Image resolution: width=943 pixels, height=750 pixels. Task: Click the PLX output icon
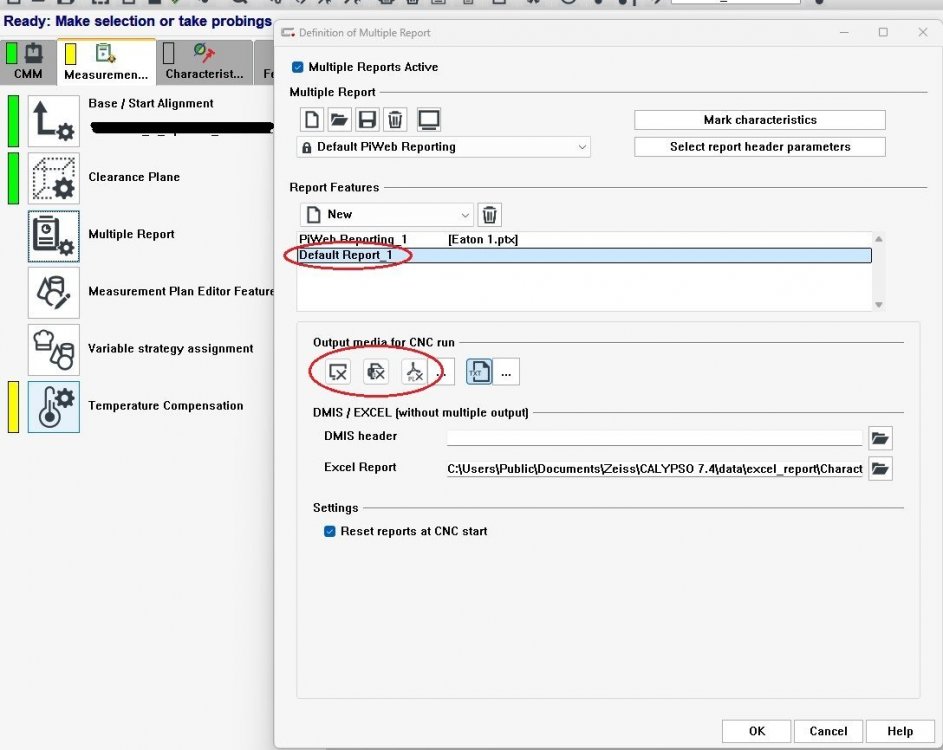click(x=413, y=371)
